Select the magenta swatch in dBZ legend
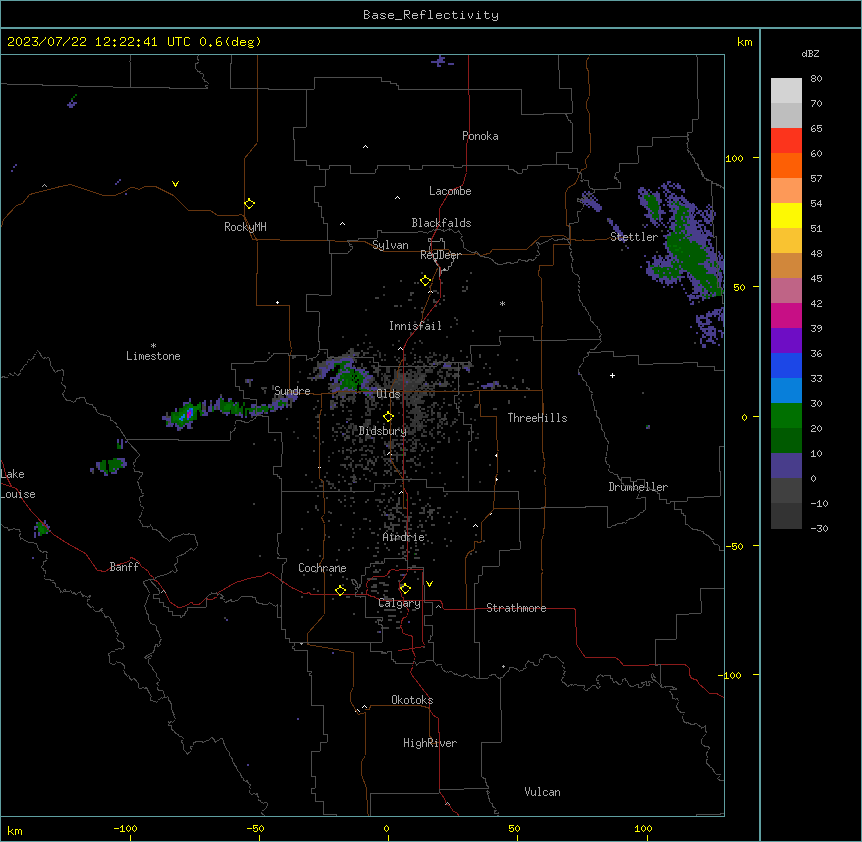862x842 pixels. click(786, 315)
